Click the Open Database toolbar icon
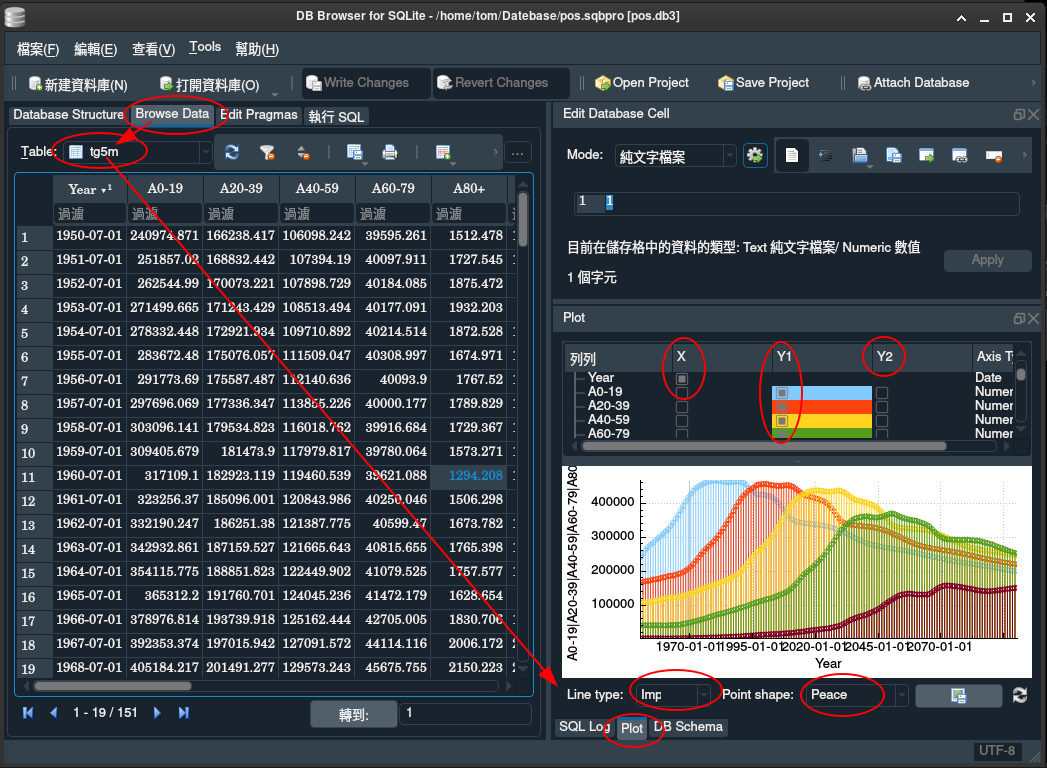 click(x=166, y=83)
